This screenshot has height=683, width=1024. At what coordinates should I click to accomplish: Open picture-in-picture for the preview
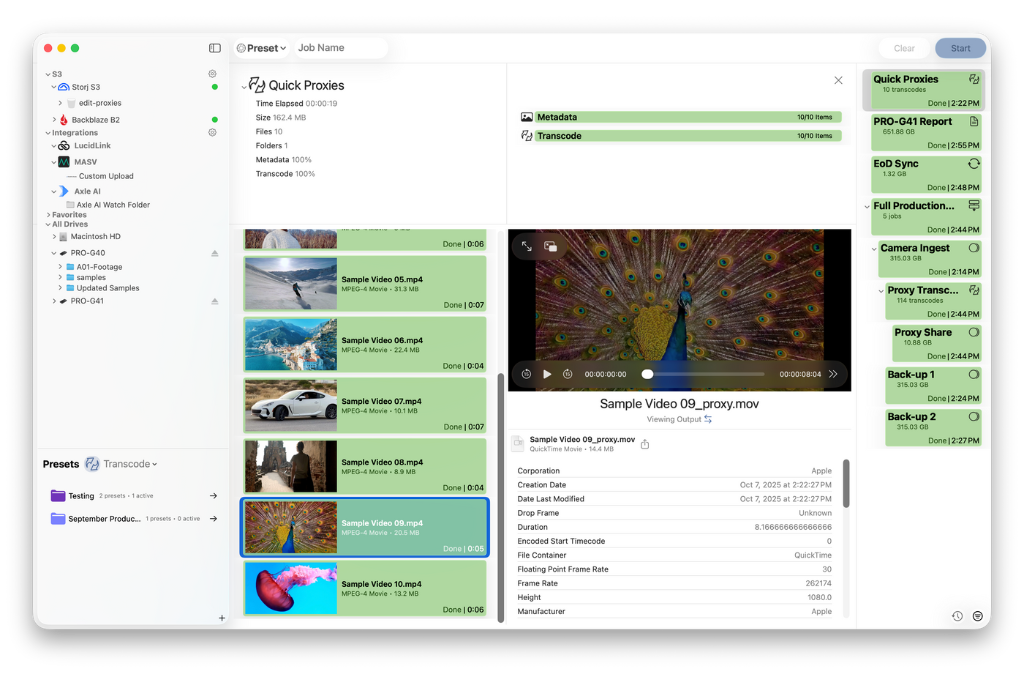(551, 246)
